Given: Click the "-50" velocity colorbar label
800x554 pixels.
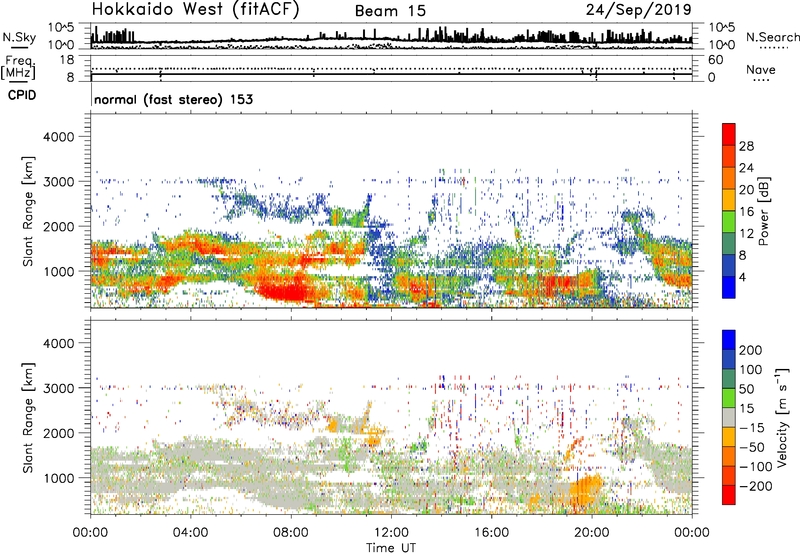Looking at the screenshot, I should pyautogui.click(x=751, y=447).
